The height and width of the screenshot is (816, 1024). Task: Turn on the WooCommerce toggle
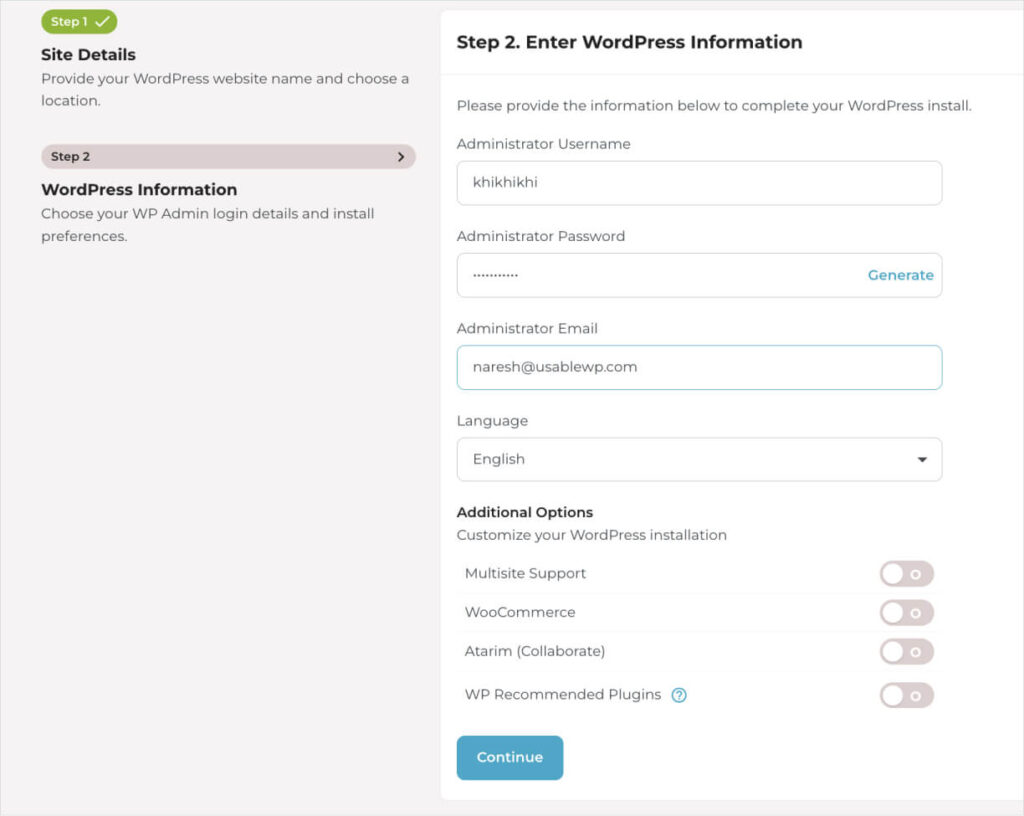[906, 613]
